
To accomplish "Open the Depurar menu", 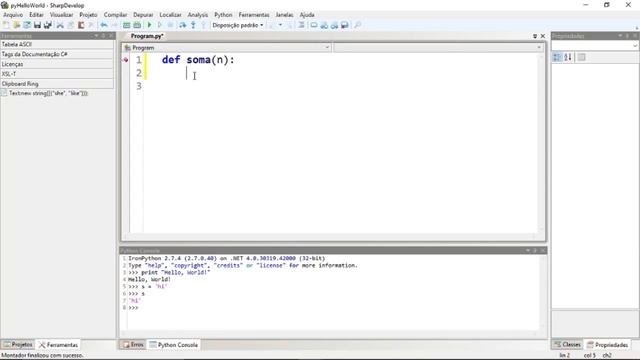I will [x=143, y=15].
